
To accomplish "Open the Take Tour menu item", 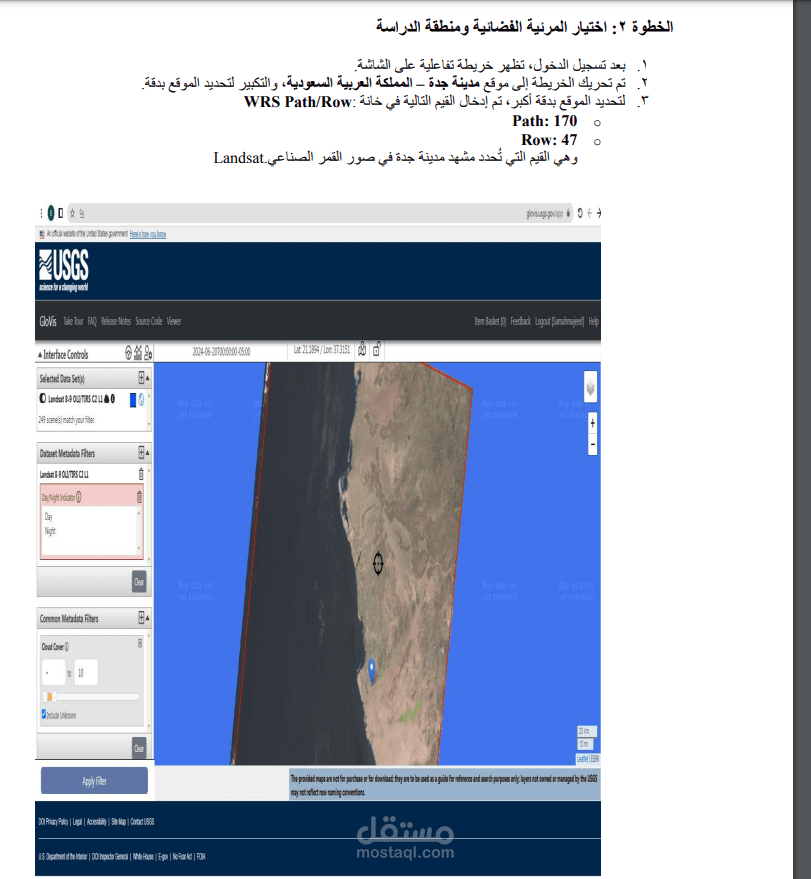I will pos(73,321).
